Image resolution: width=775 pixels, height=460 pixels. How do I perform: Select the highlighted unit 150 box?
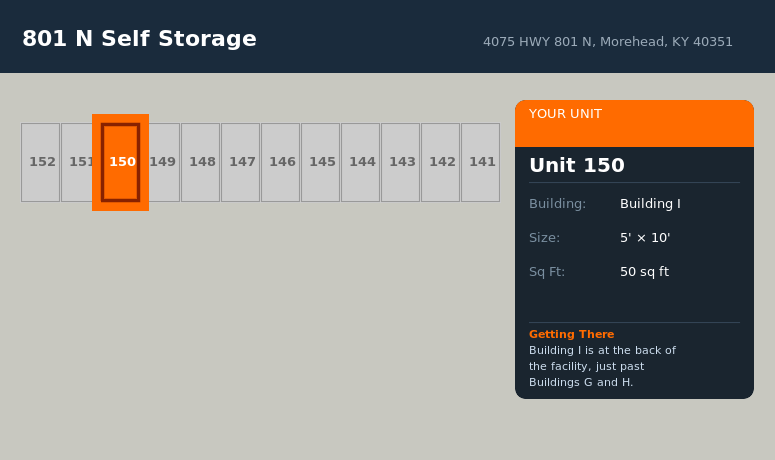tap(121, 162)
